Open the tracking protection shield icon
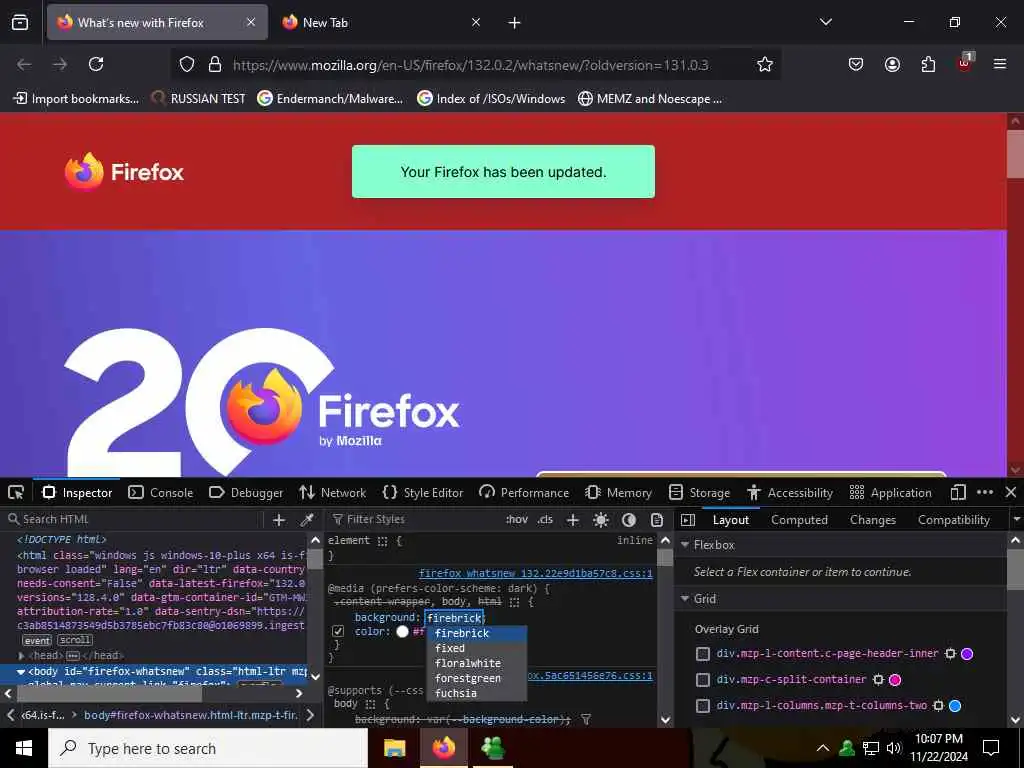This screenshot has height=768, width=1024. (x=187, y=64)
